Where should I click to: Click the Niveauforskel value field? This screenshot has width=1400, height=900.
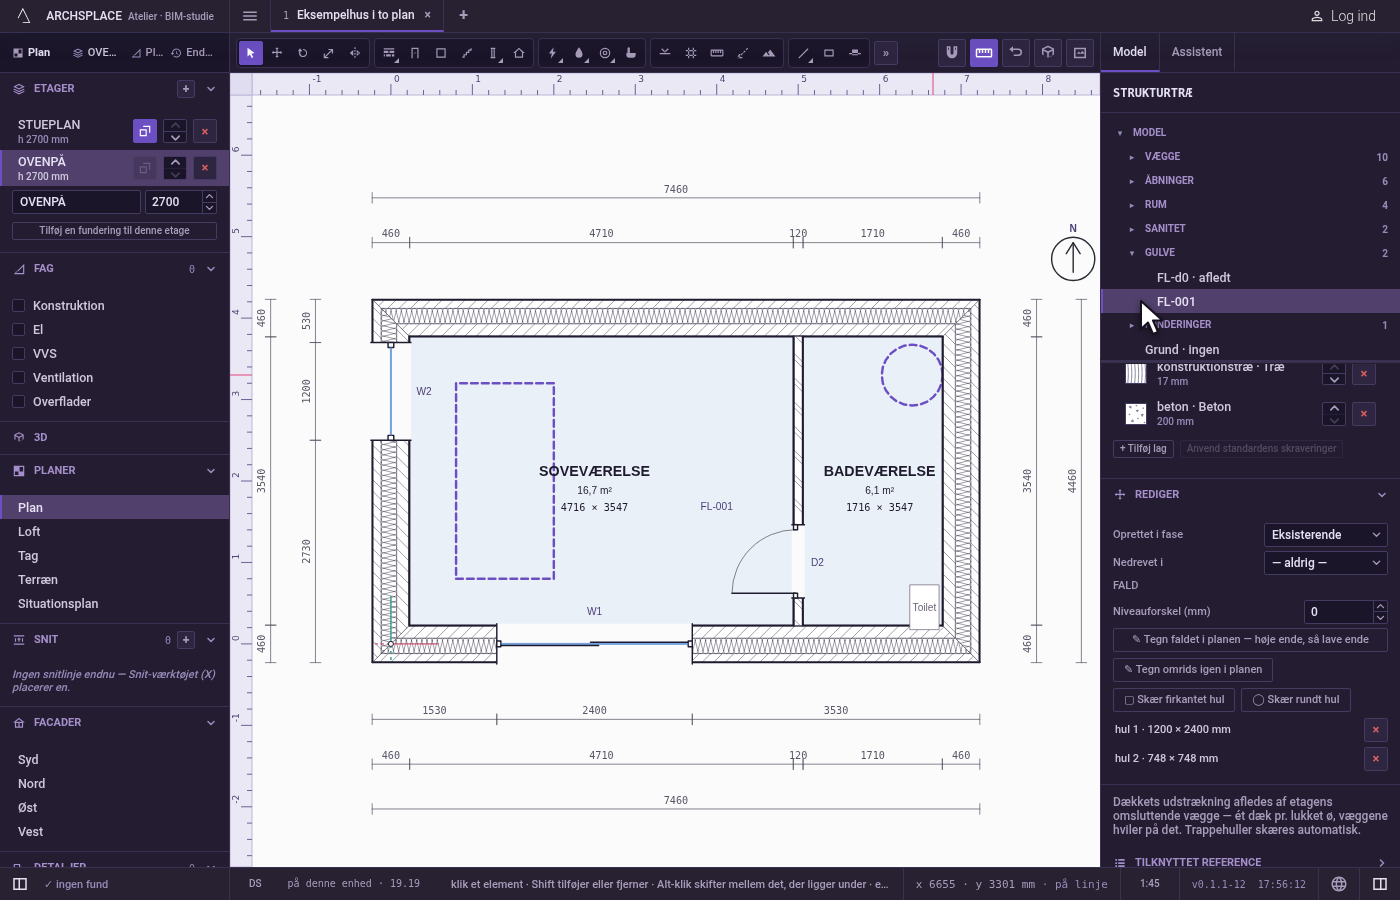pyautogui.click(x=1339, y=612)
